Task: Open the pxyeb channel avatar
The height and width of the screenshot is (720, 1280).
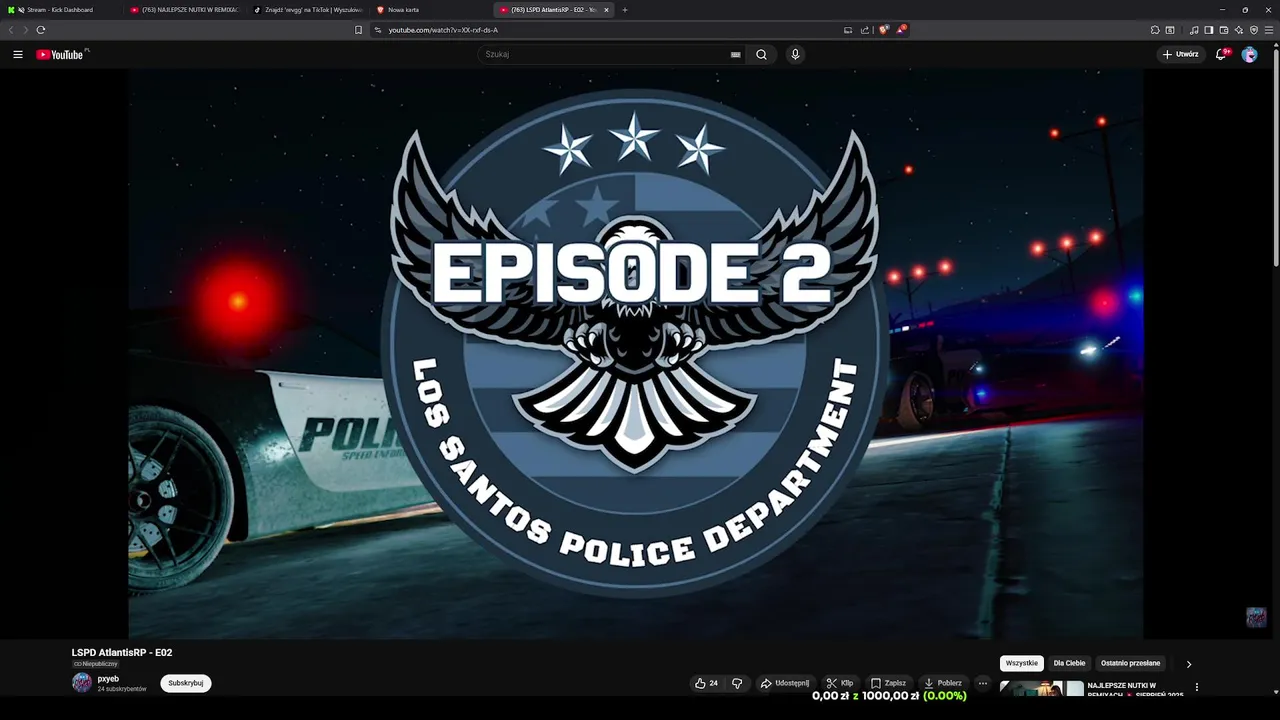Action: point(82,683)
